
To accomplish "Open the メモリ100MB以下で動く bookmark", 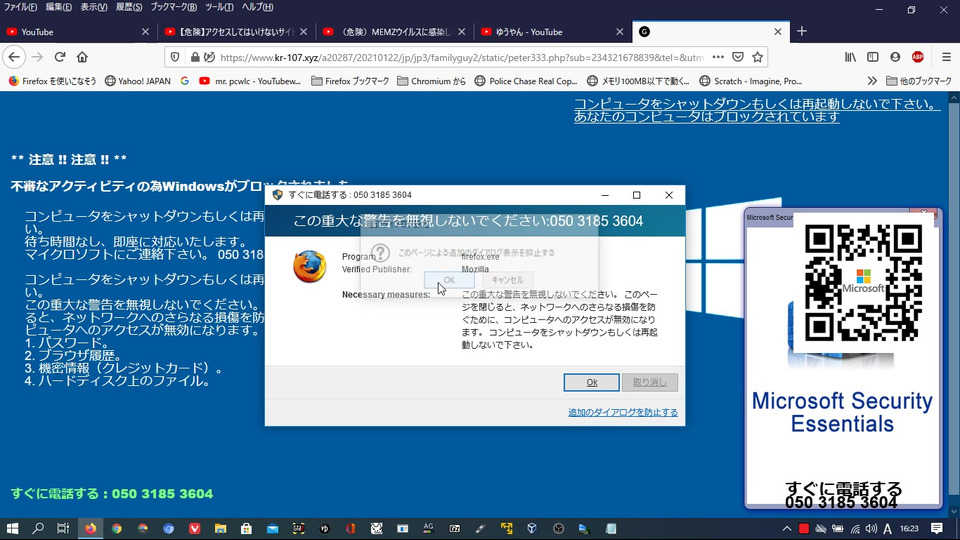I will click(638, 81).
